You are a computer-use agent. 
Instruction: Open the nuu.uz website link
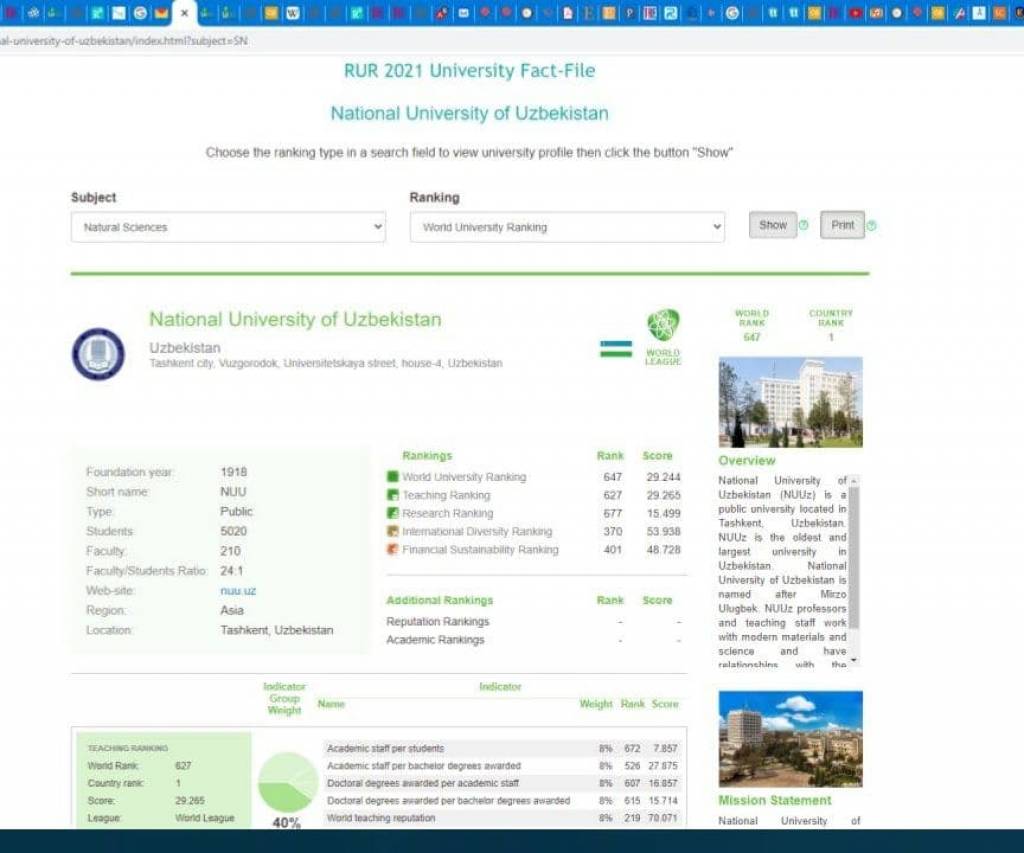tap(238, 591)
